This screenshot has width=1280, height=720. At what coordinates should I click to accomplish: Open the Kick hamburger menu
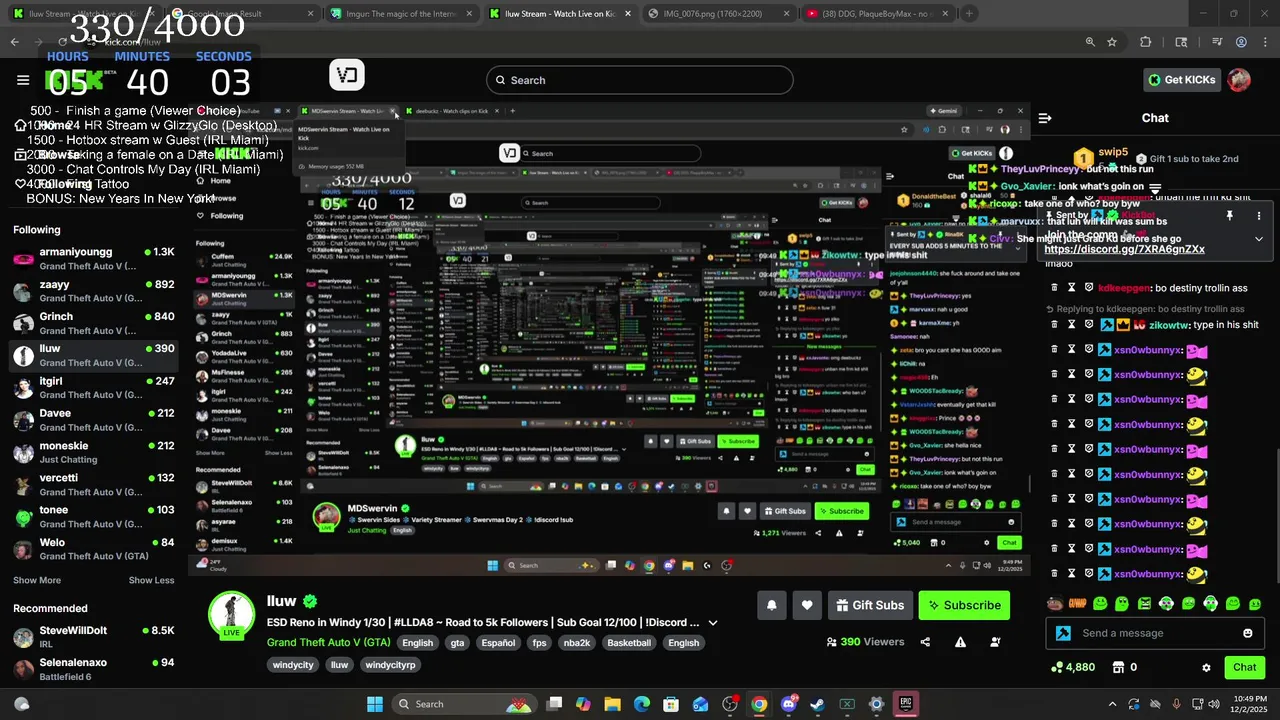coord(23,80)
